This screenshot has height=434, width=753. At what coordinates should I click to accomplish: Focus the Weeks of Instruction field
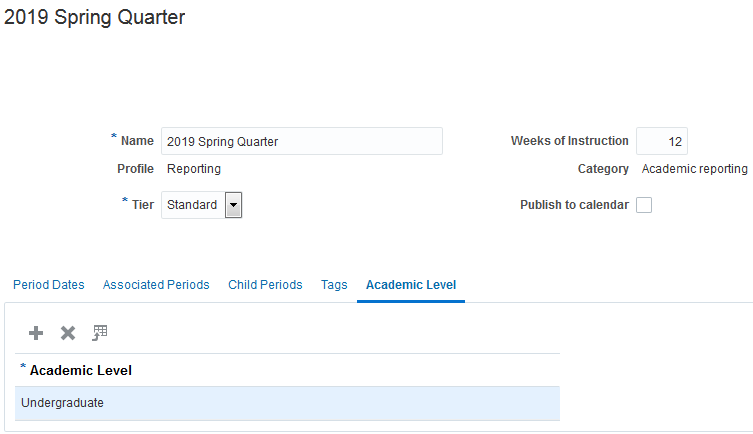(662, 141)
